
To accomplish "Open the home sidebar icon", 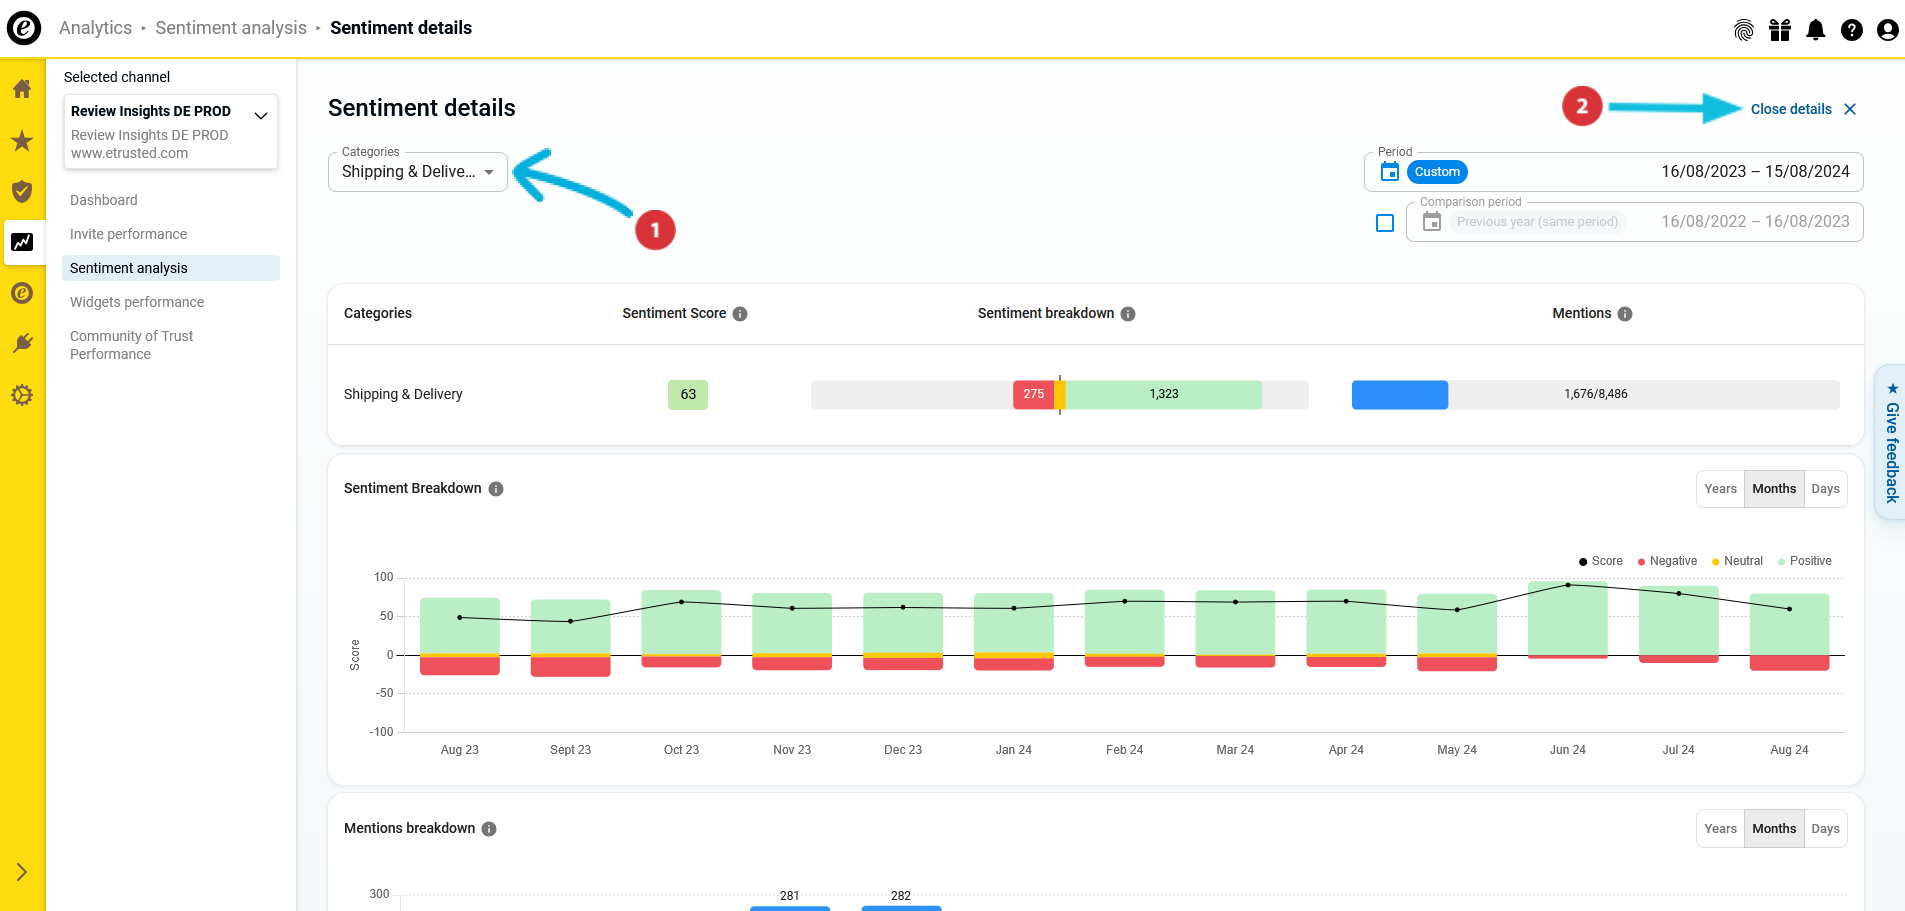I will click(x=22, y=89).
